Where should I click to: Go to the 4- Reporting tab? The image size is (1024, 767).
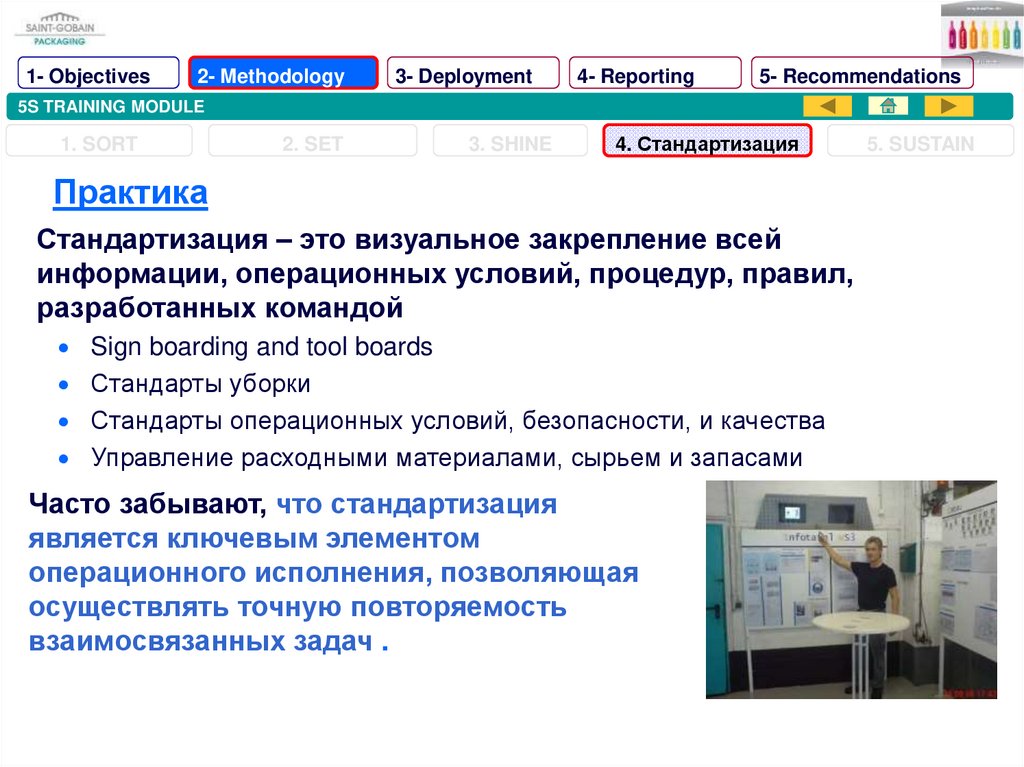[655, 76]
